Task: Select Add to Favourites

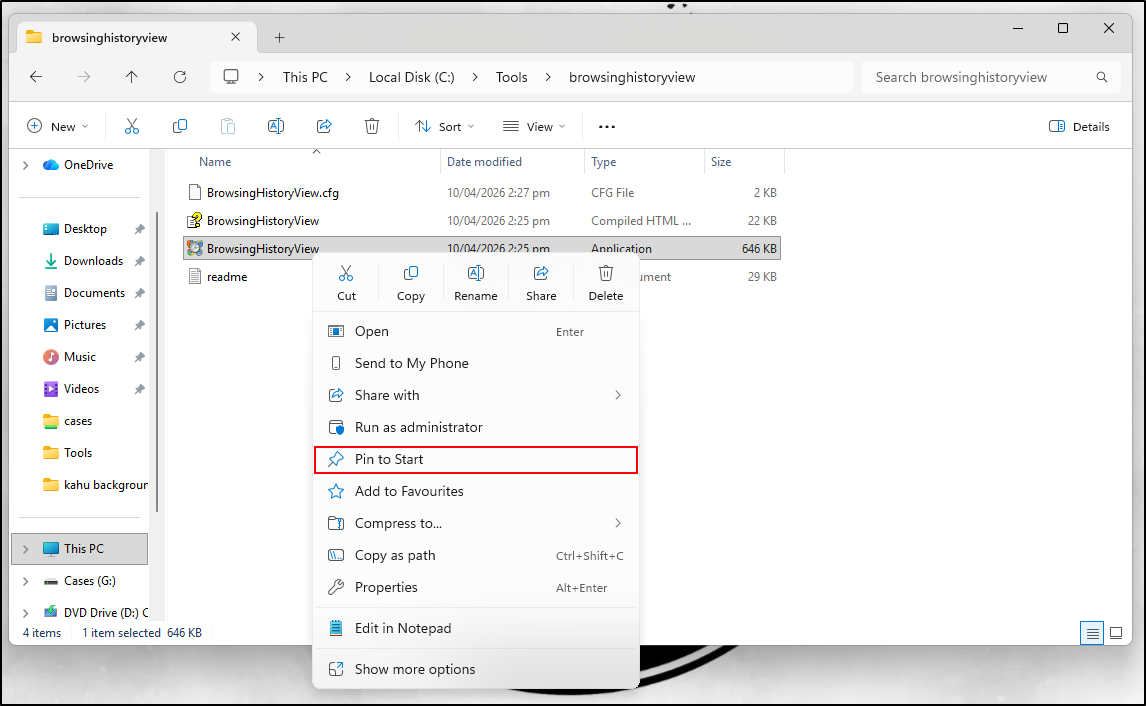Action: coord(476,491)
